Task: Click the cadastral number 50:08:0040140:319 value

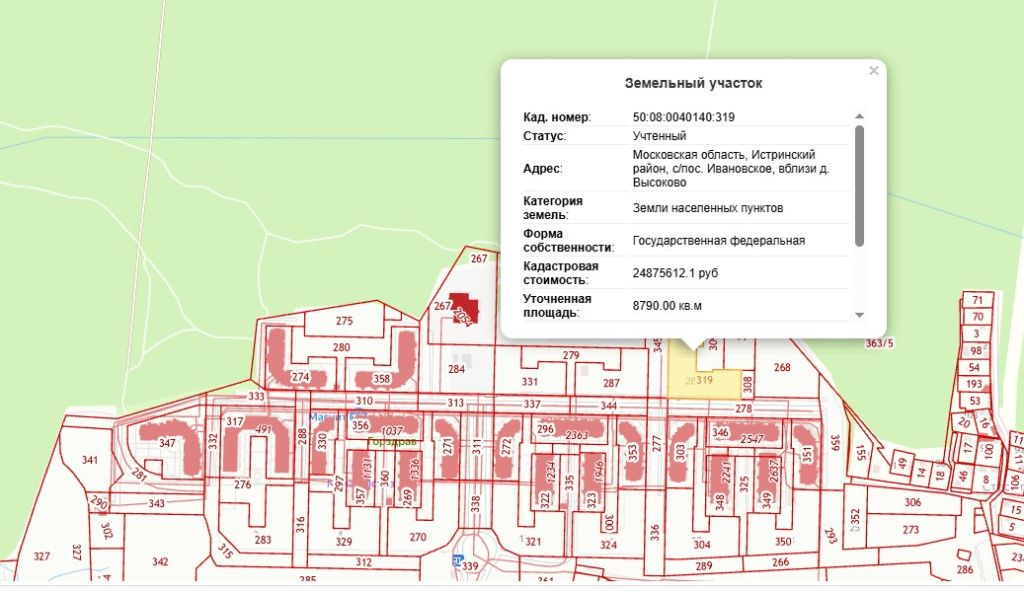Action: tap(684, 117)
